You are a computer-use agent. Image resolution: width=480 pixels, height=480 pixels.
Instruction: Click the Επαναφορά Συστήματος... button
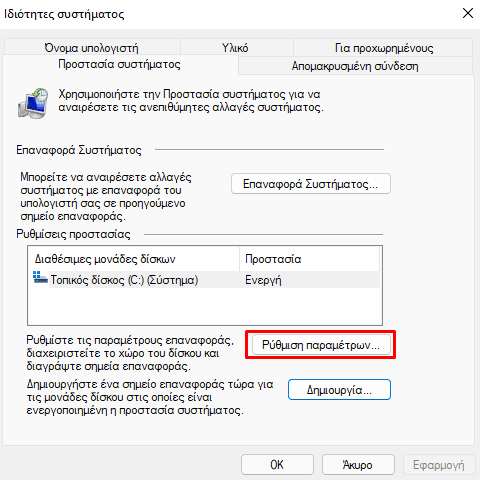pos(311,184)
